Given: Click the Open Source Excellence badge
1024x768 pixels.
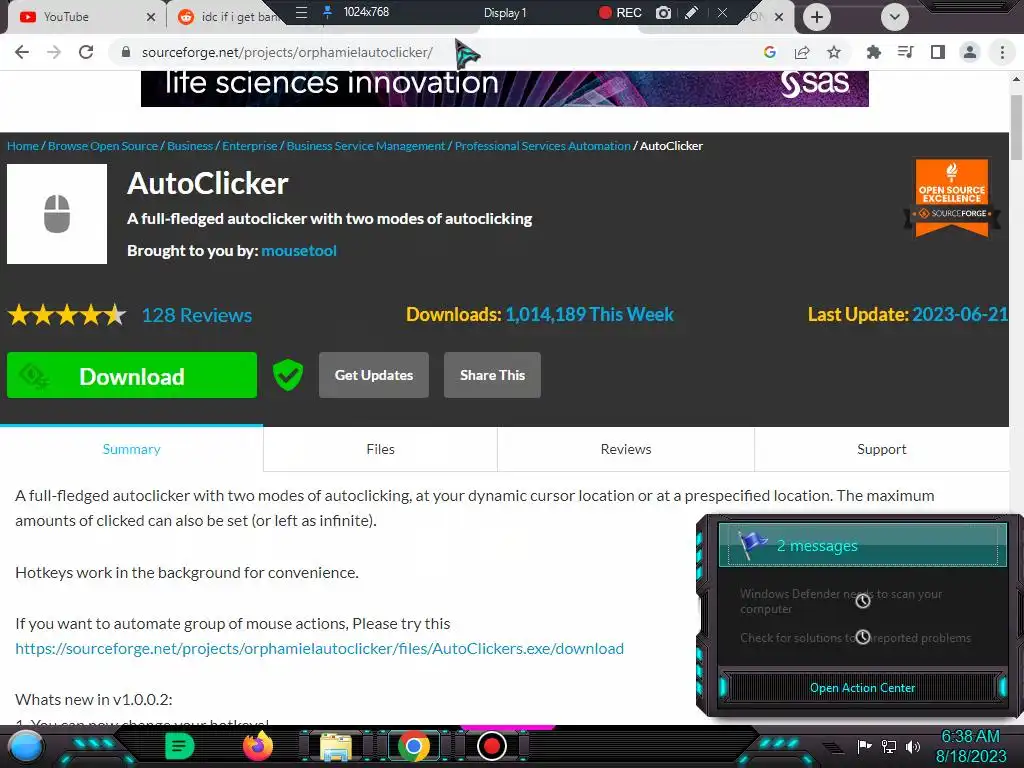Looking at the screenshot, I should [x=952, y=198].
